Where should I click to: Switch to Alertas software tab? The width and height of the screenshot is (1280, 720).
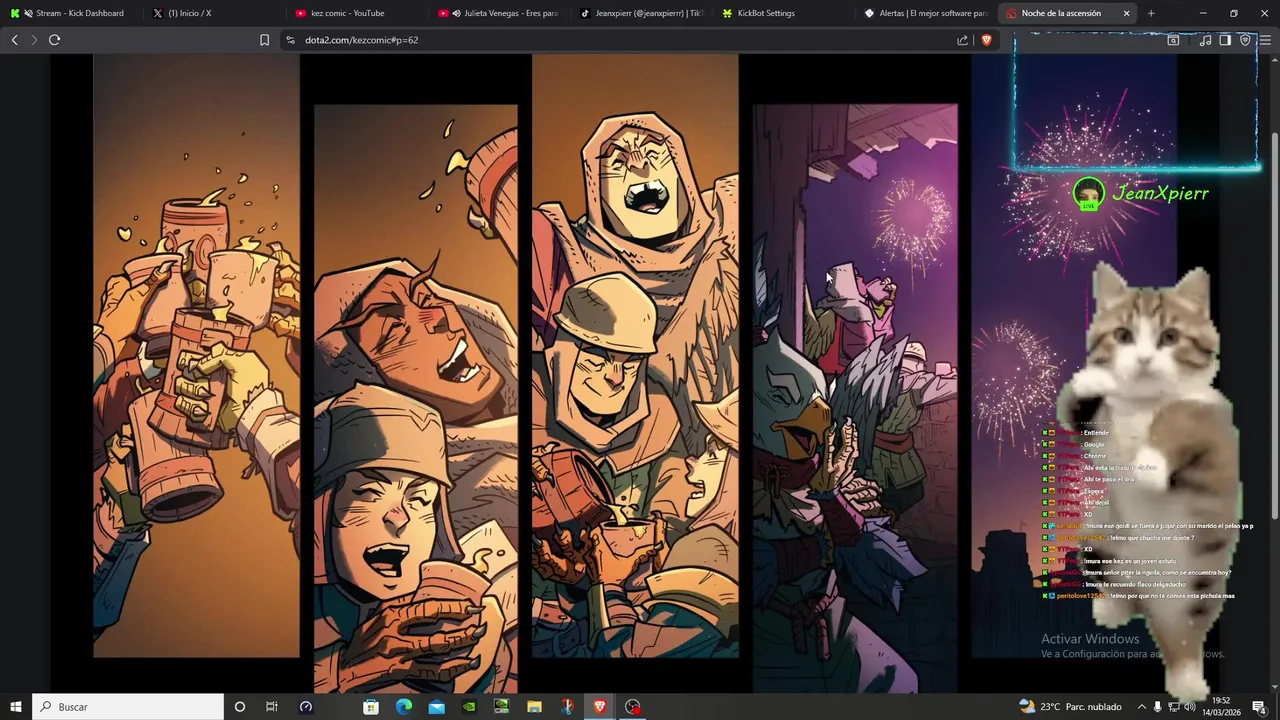pyautogui.click(x=929, y=13)
